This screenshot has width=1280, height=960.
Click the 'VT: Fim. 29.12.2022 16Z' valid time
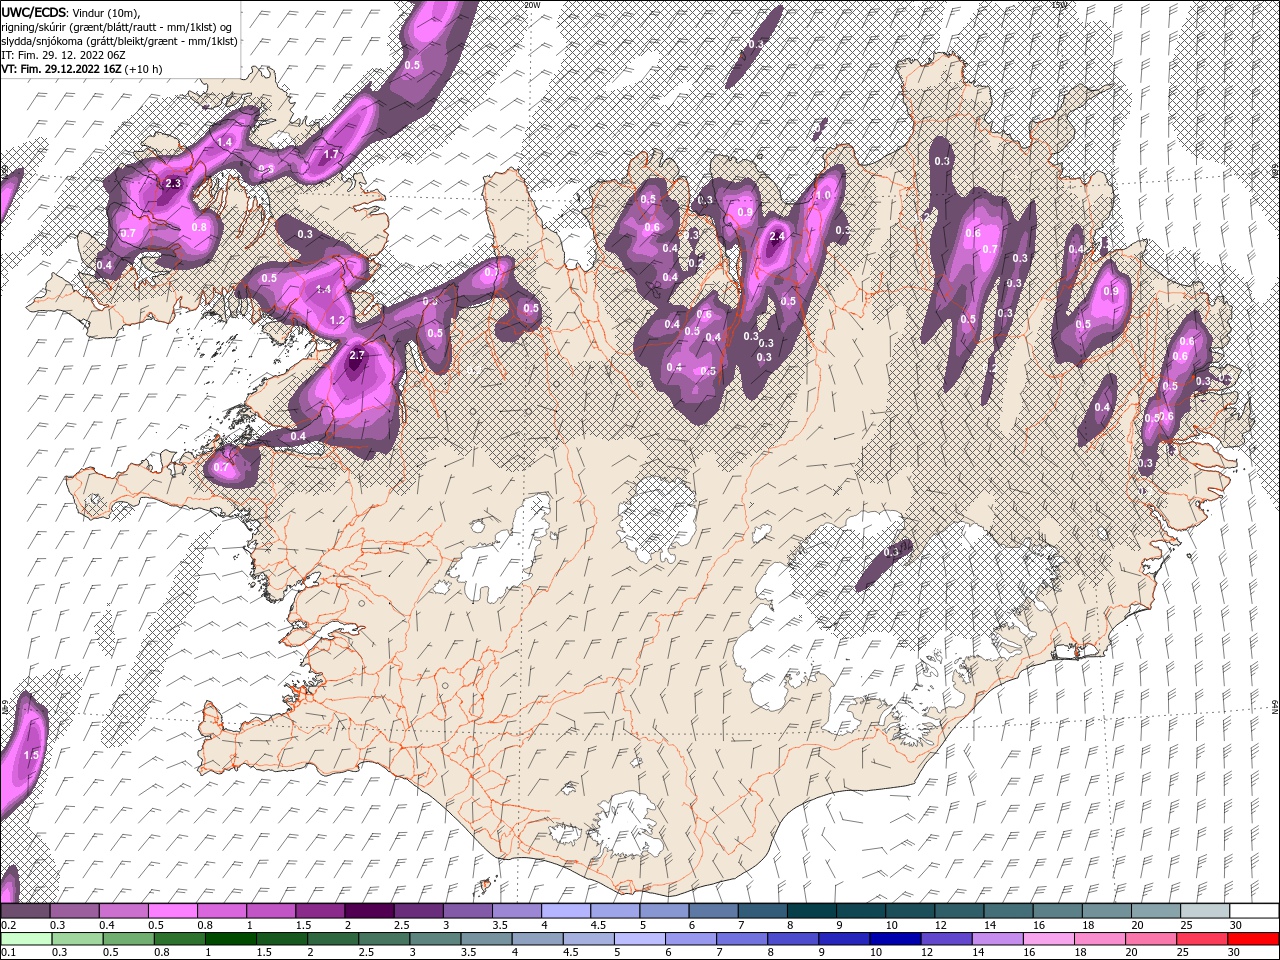point(61,70)
